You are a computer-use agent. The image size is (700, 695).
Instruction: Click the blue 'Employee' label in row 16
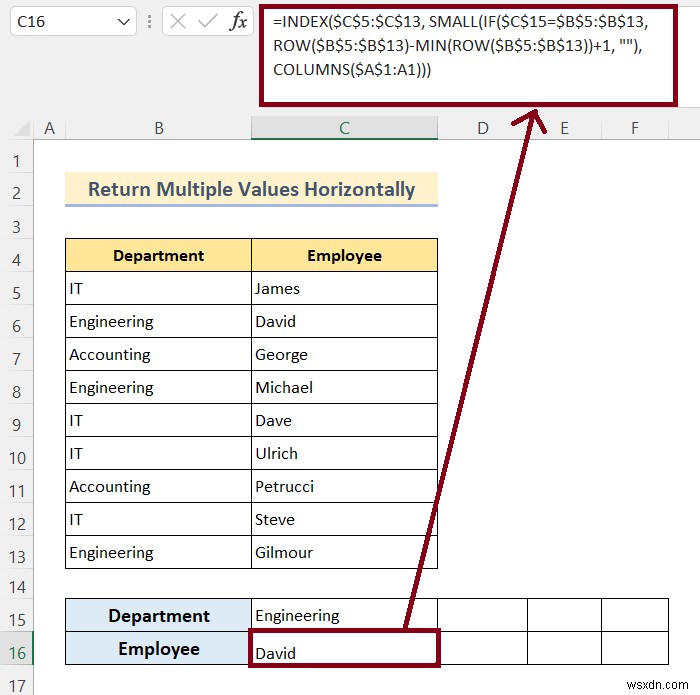pos(158,648)
